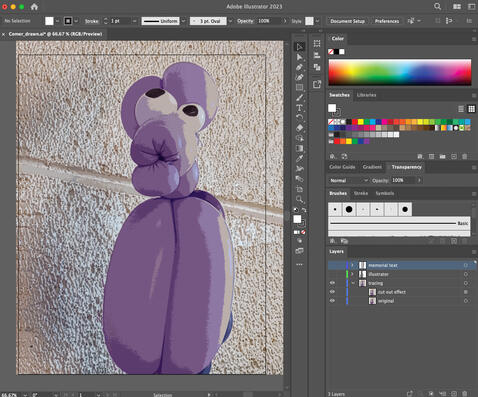The image size is (478, 397).
Task: Select the Rectangle shape tool
Action: pos(300,87)
